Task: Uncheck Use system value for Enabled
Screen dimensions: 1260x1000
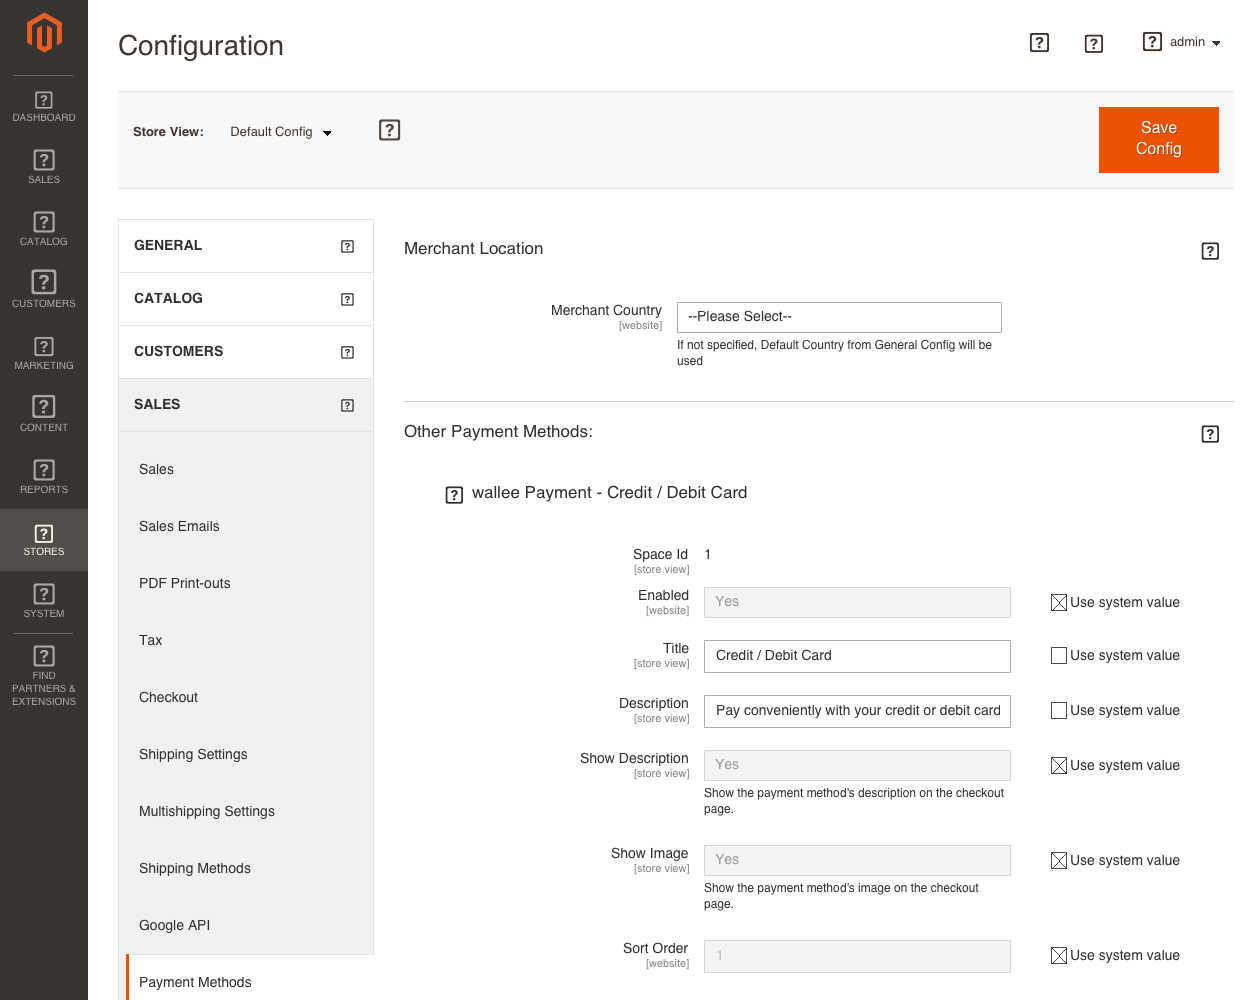Action: point(1058,602)
